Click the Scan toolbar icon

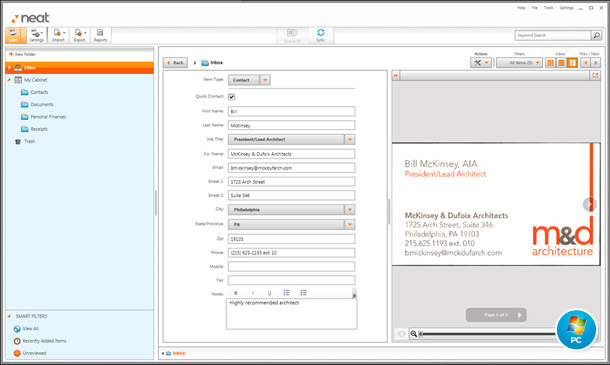click(x=13, y=35)
